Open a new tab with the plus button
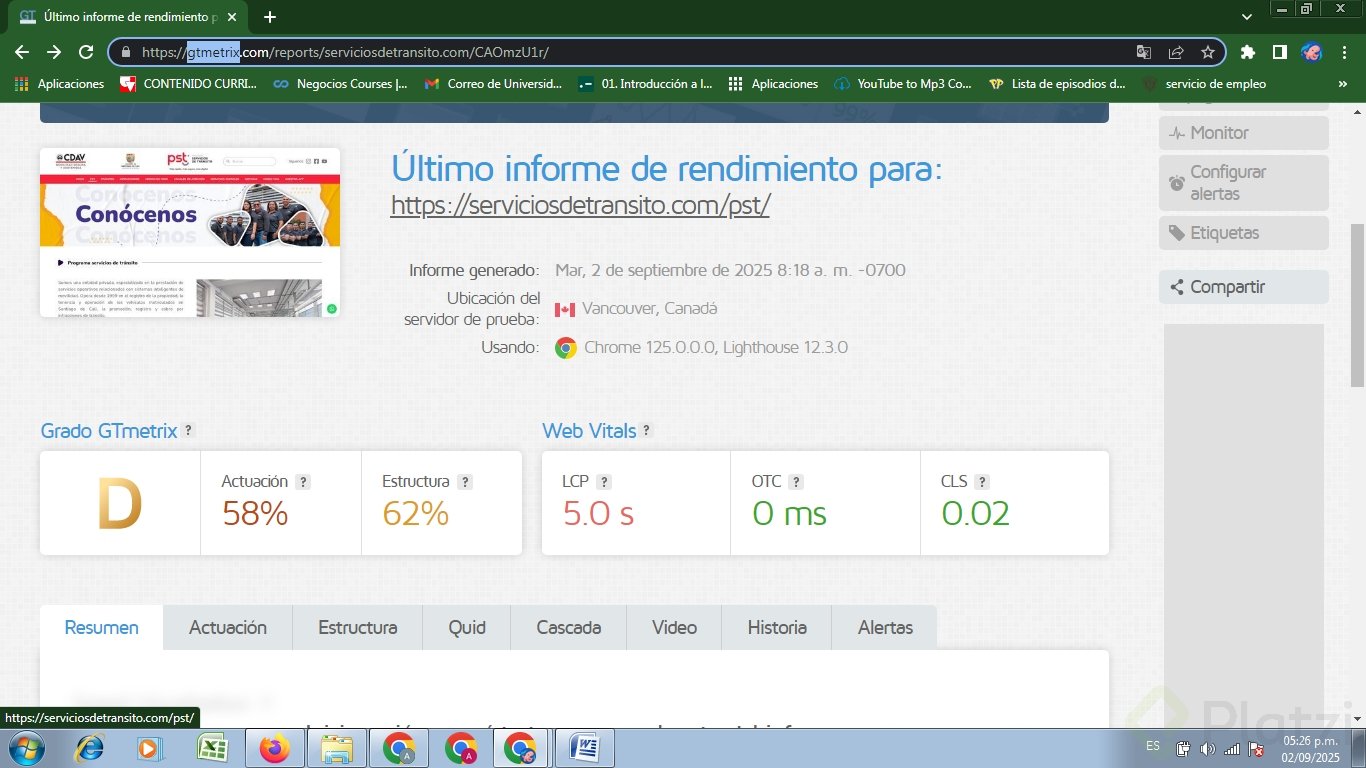Screen dimensions: 1366x768 (270, 17)
